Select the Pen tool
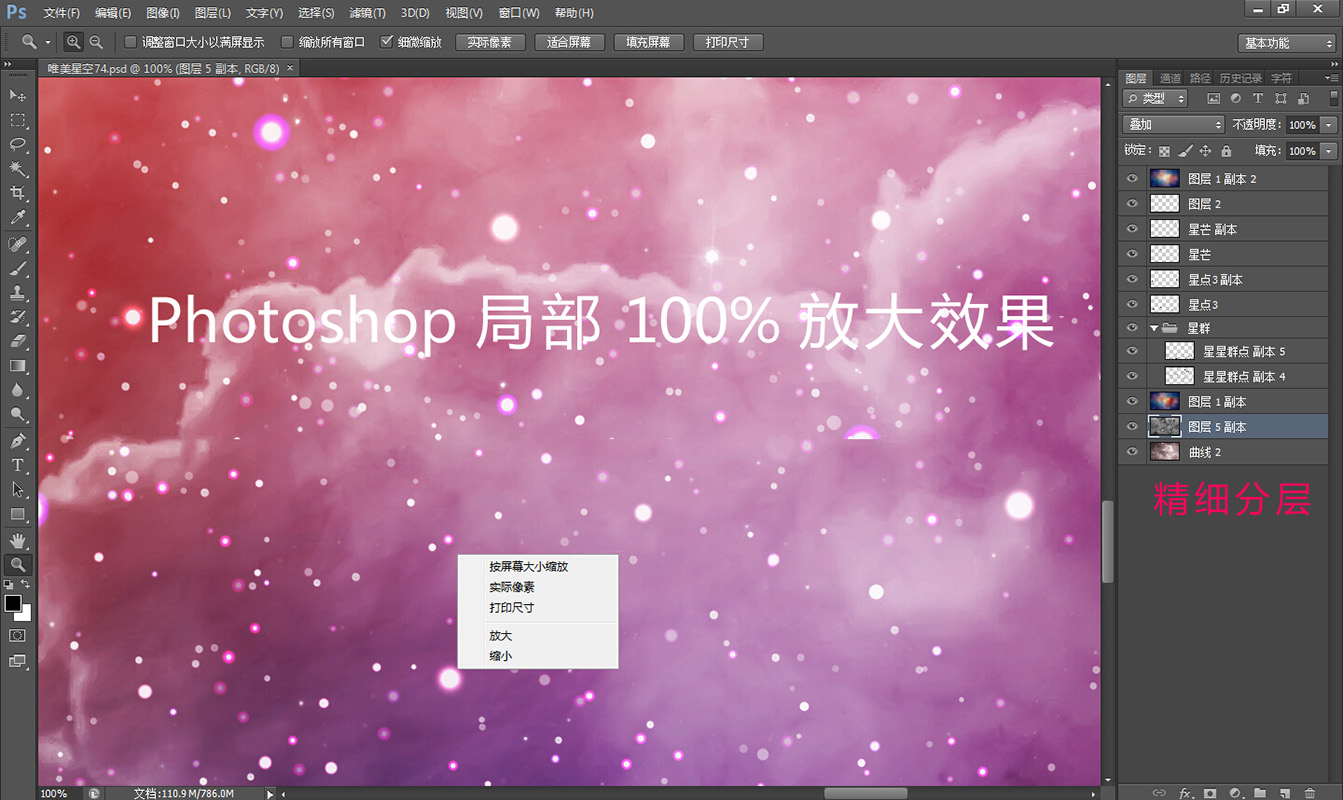Image resolution: width=1343 pixels, height=800 pixels. [18, 441]
